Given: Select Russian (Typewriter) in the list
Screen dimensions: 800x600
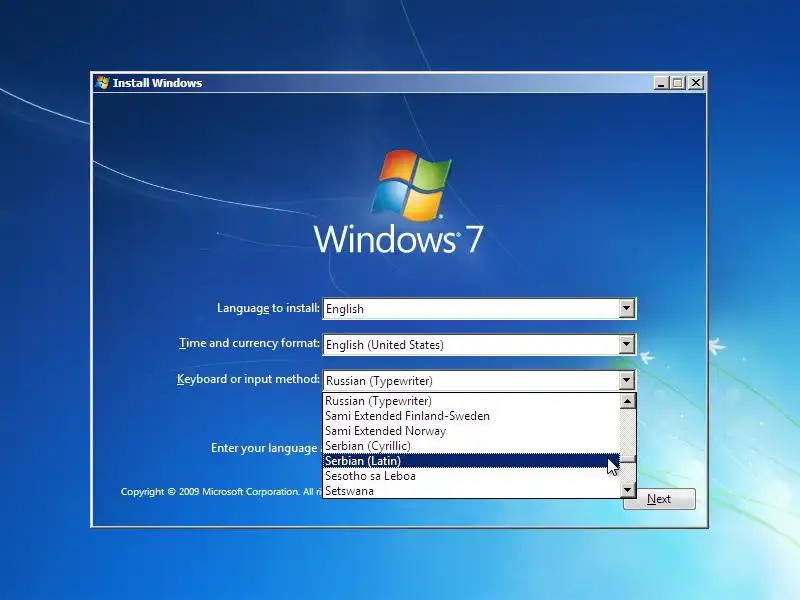Looking at the screenshot, I should click(471, 401).
